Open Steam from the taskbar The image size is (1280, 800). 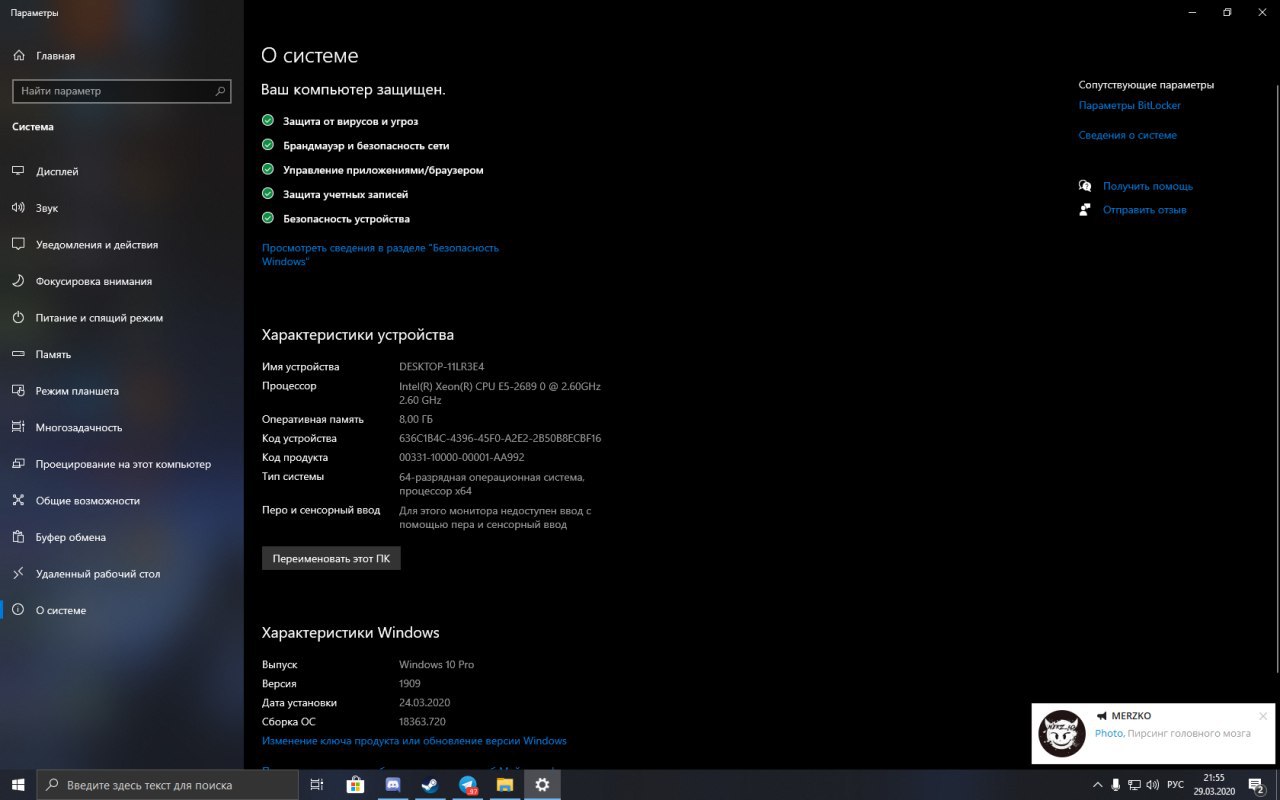[430, 785]
